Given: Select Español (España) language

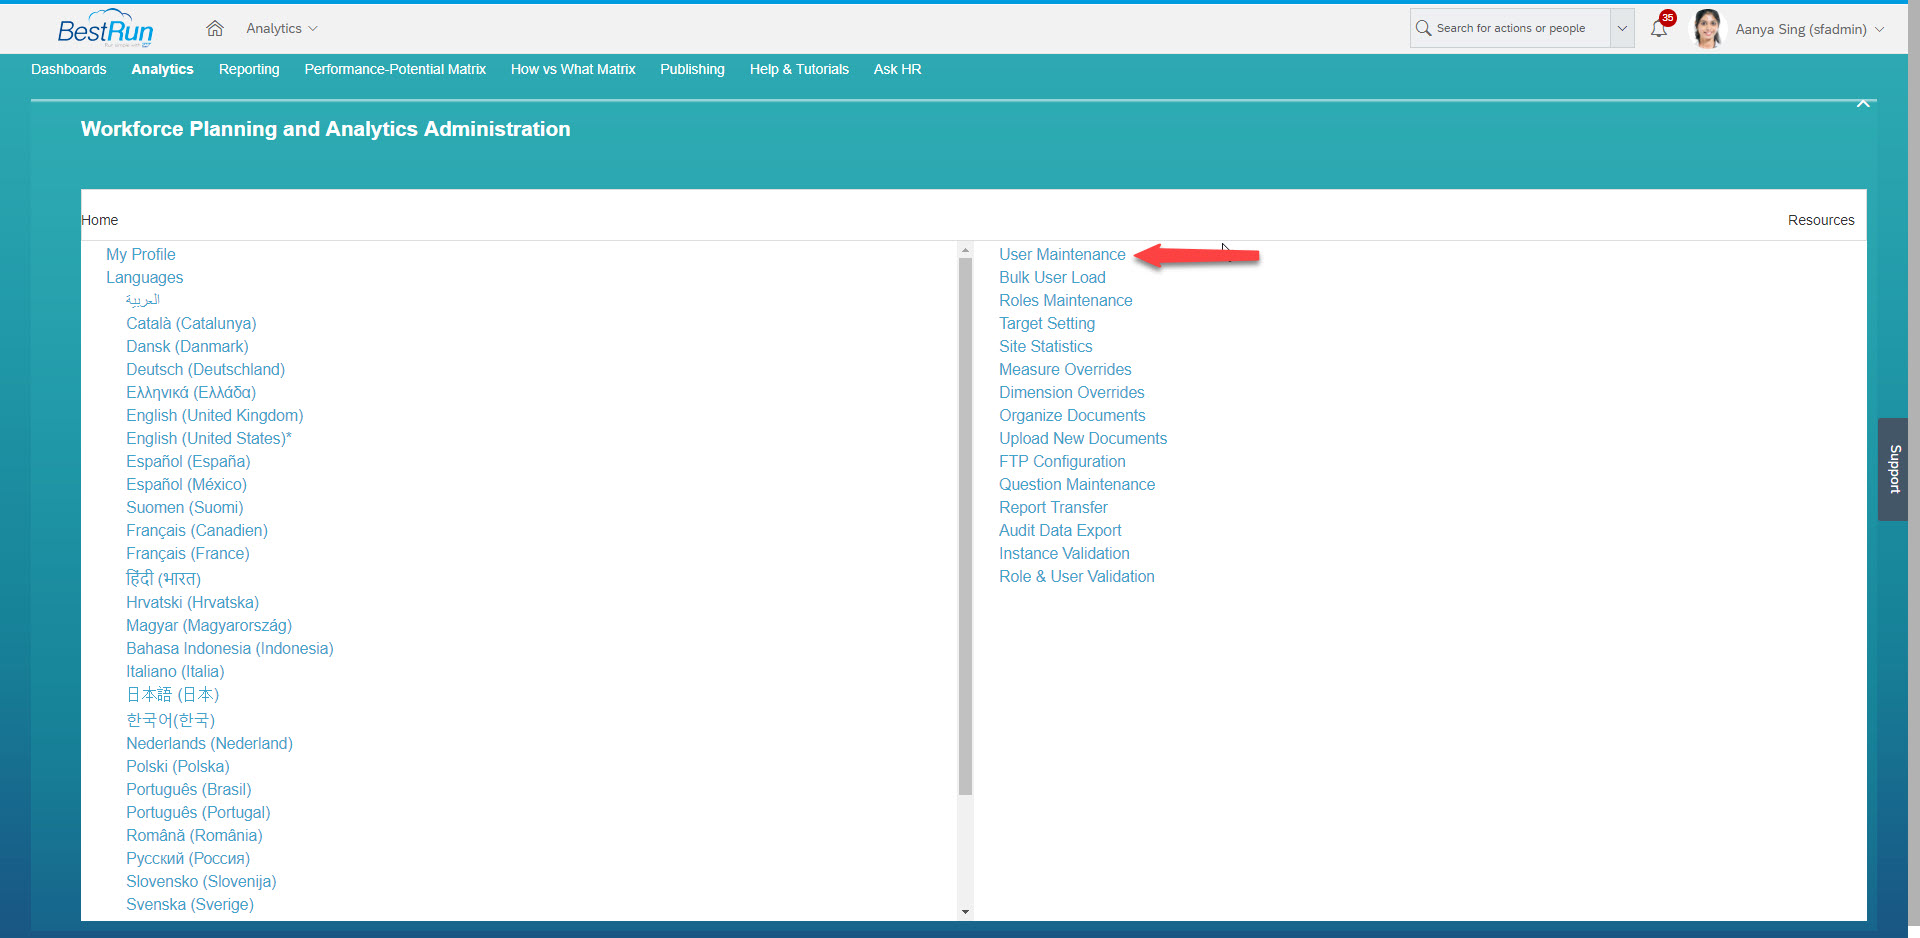Looking at the screenshot, I should [x=188, y=461].
